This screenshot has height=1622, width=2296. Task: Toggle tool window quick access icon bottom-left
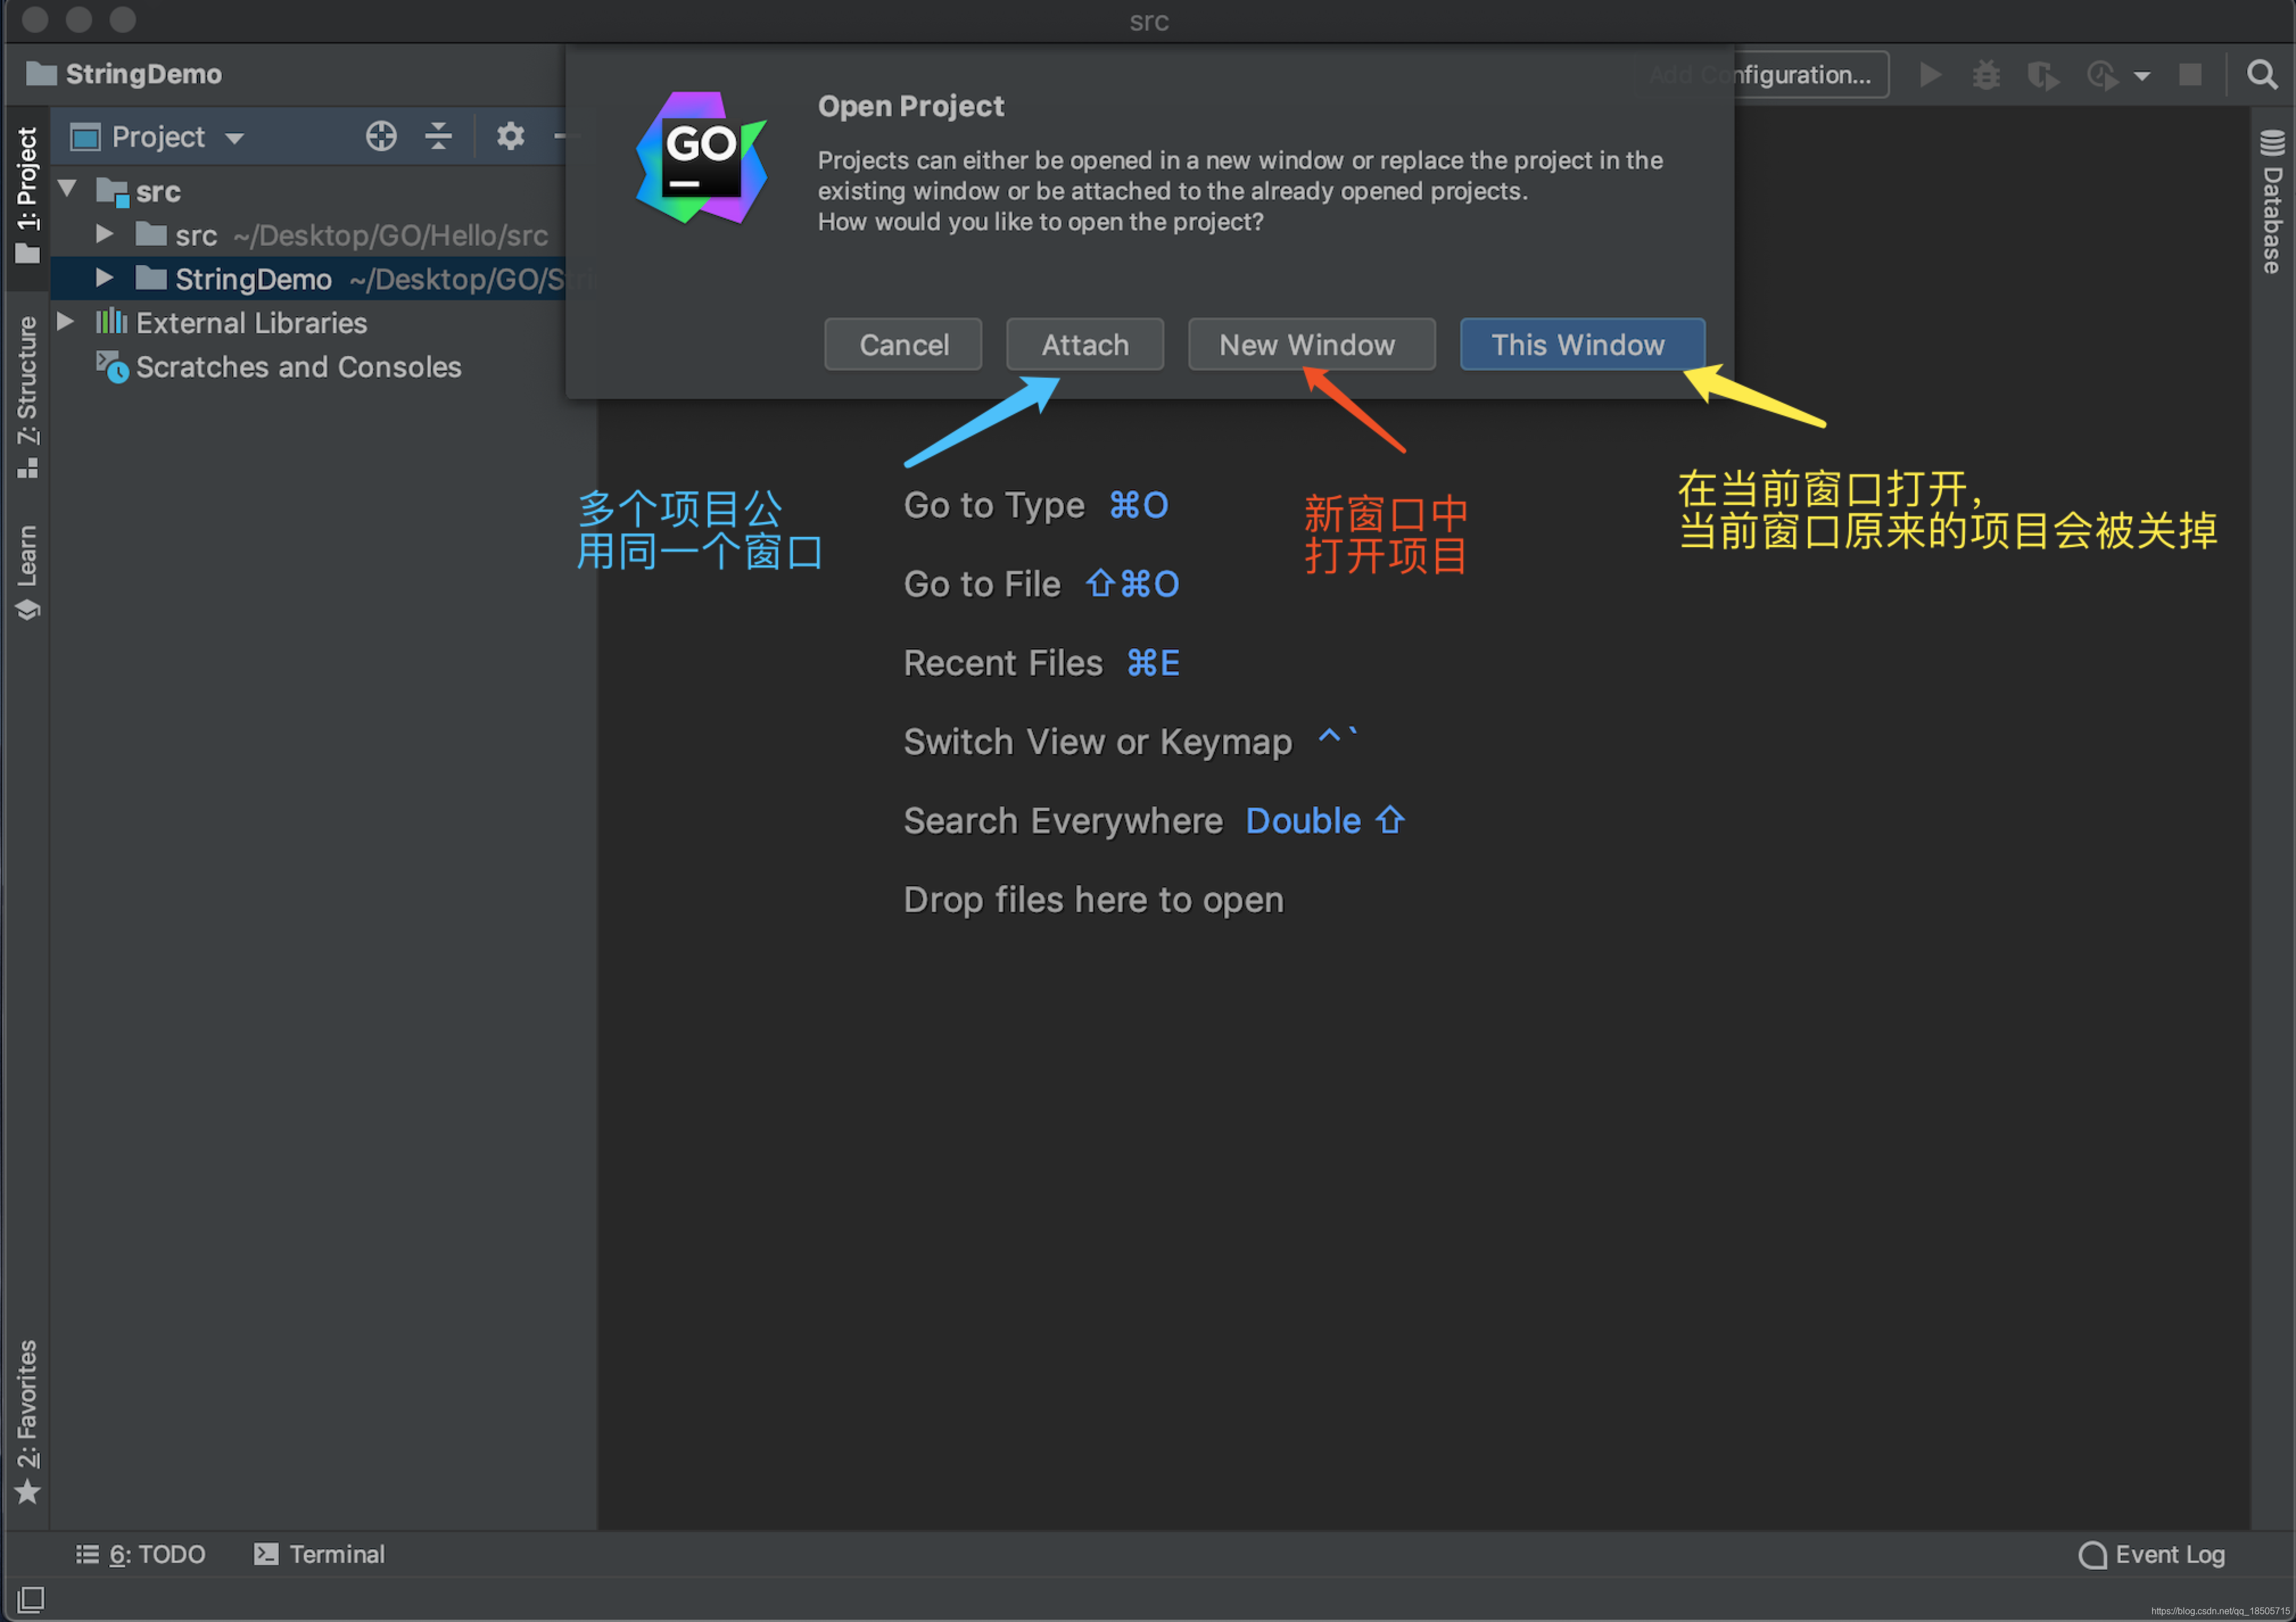30,1598
